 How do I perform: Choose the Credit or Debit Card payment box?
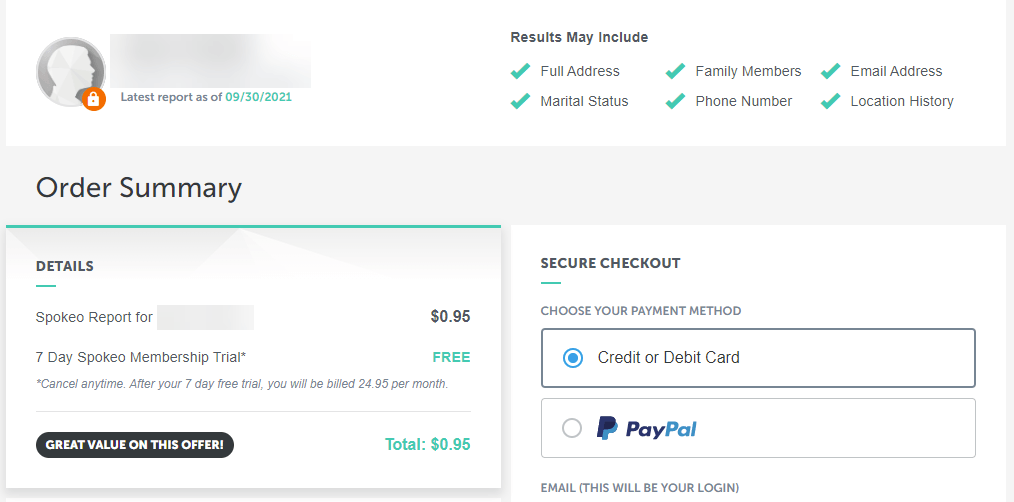coord(758,358)
